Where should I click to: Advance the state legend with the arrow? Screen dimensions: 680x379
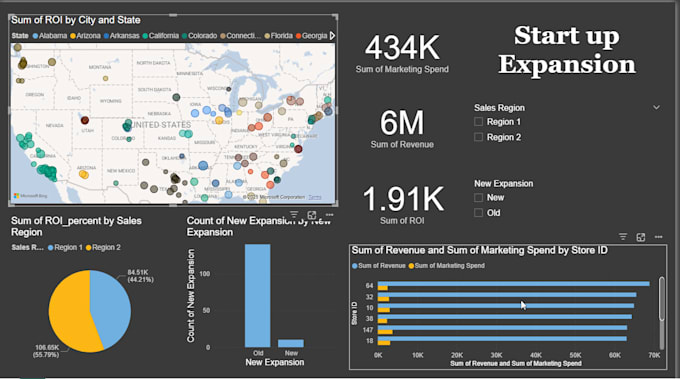click(332, 36)
